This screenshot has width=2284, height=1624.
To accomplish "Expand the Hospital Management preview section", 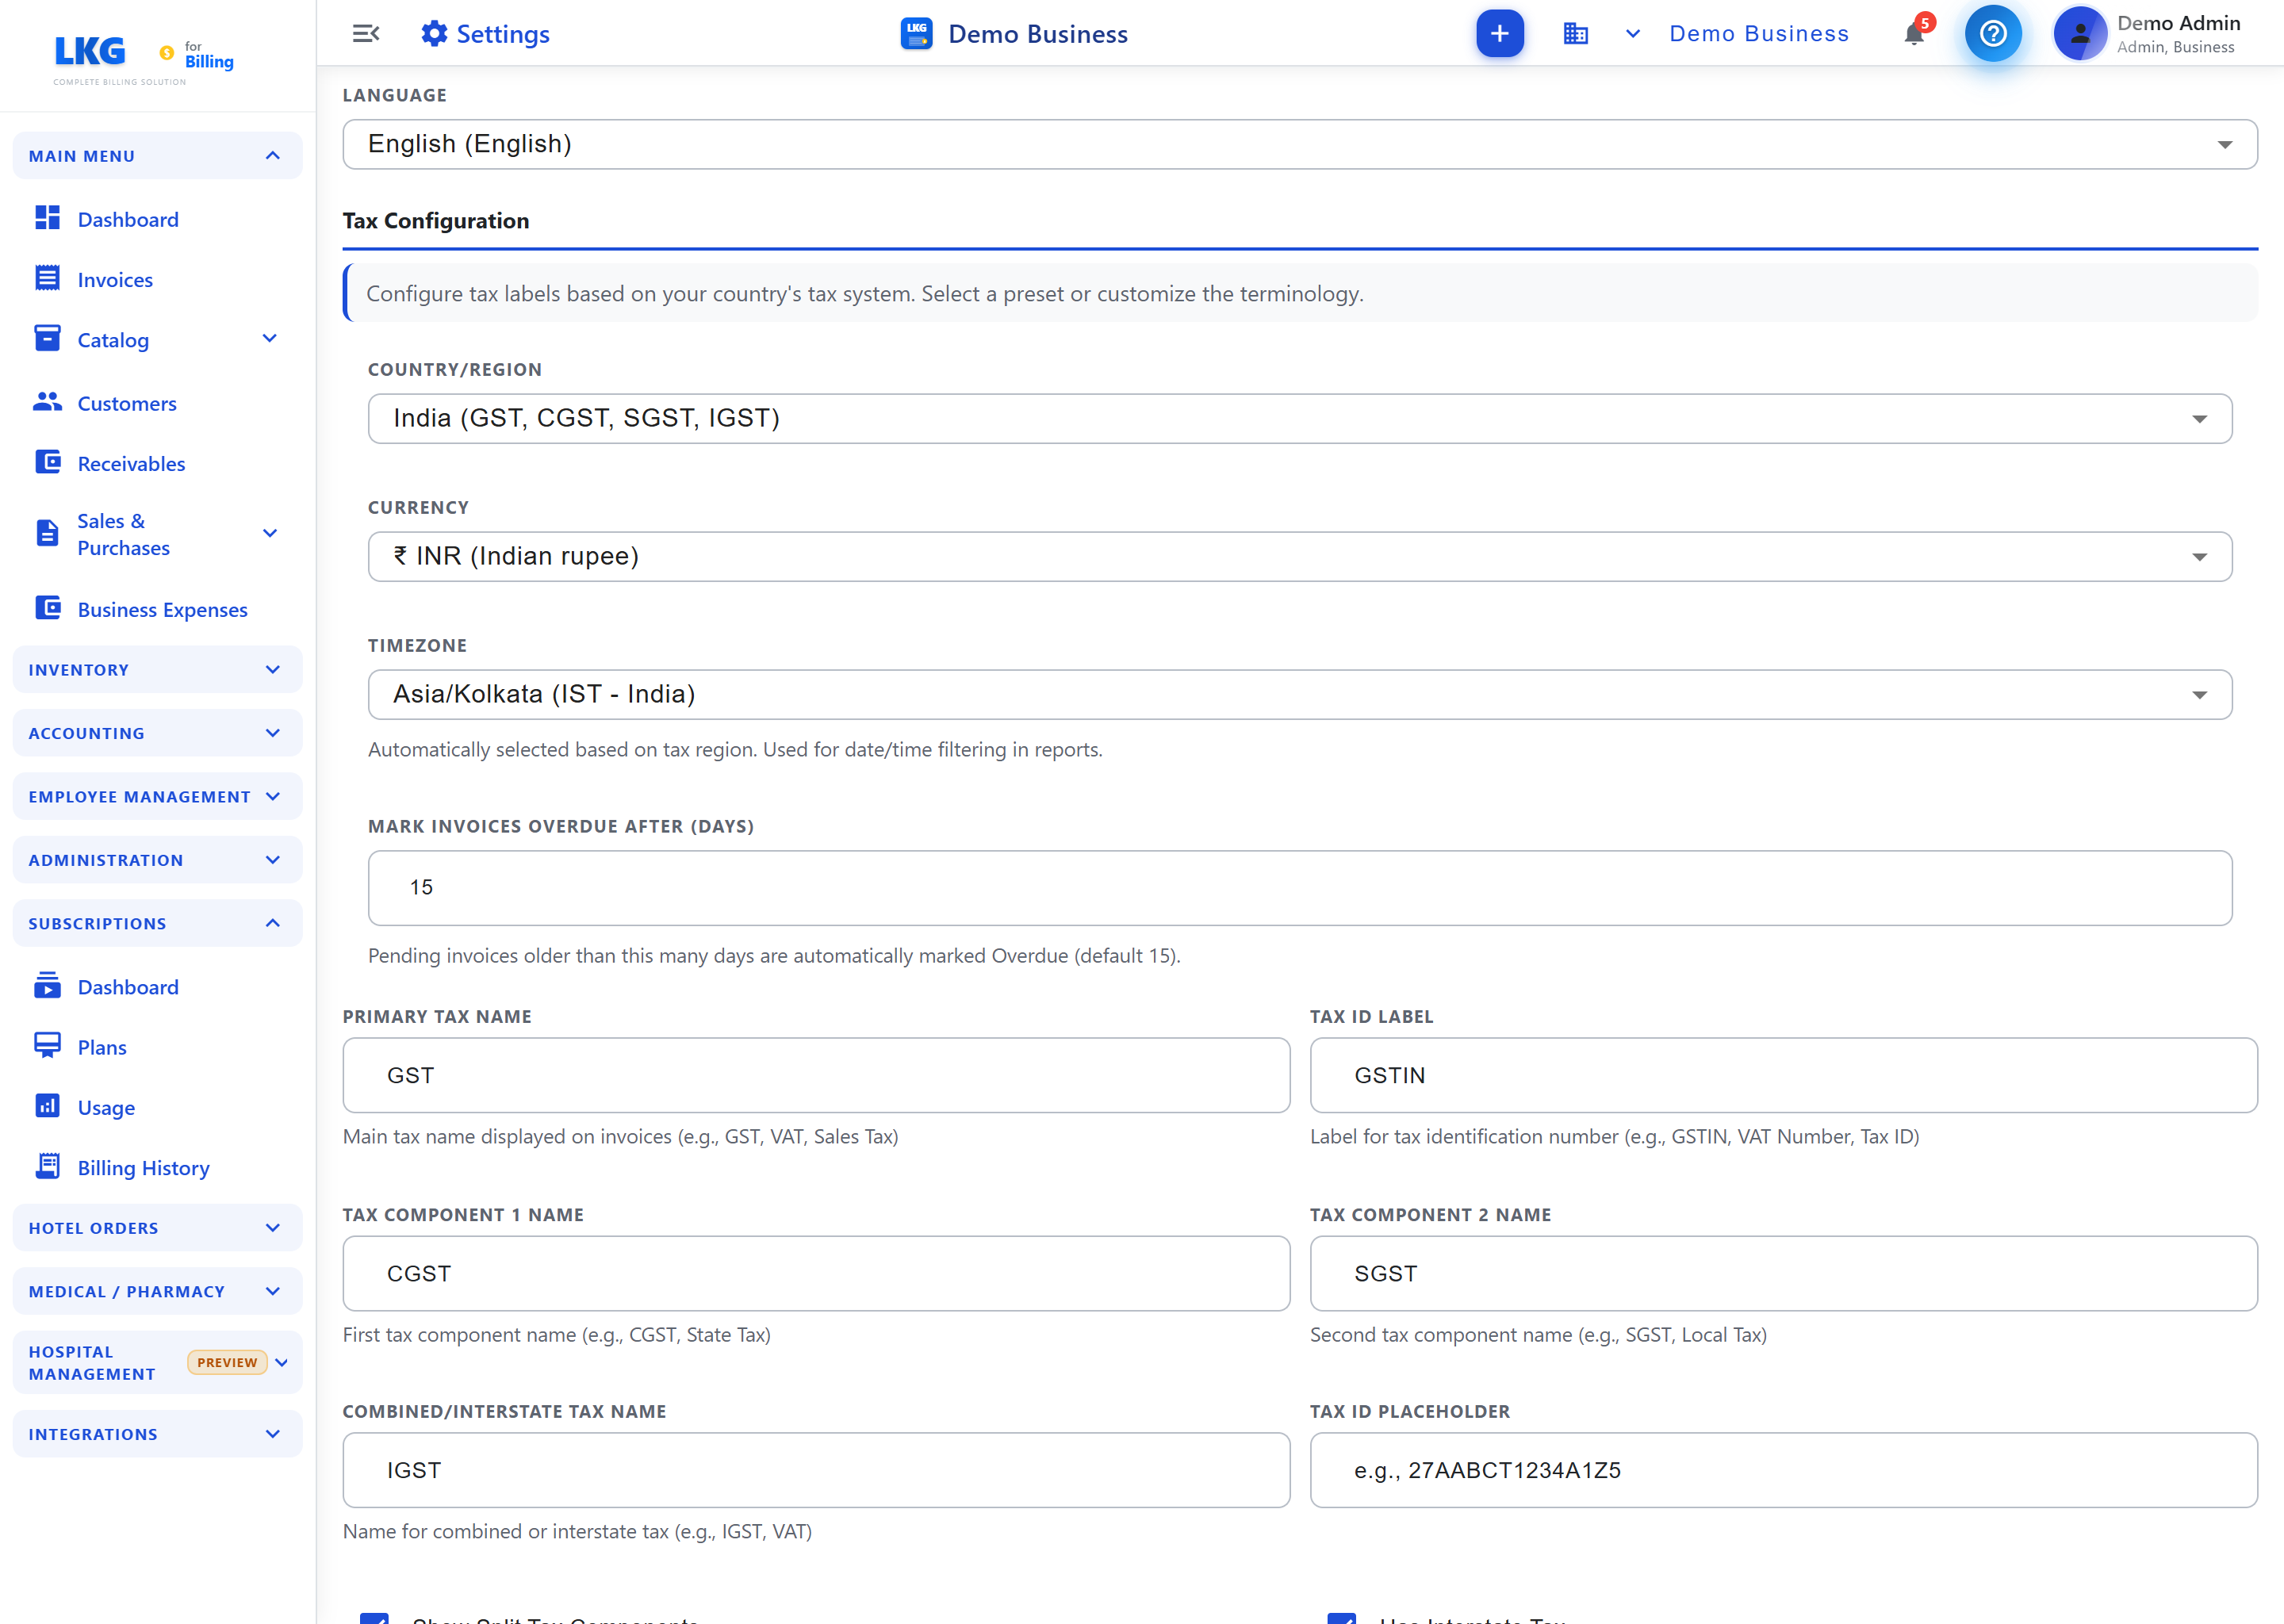I will pos(157,1362).
